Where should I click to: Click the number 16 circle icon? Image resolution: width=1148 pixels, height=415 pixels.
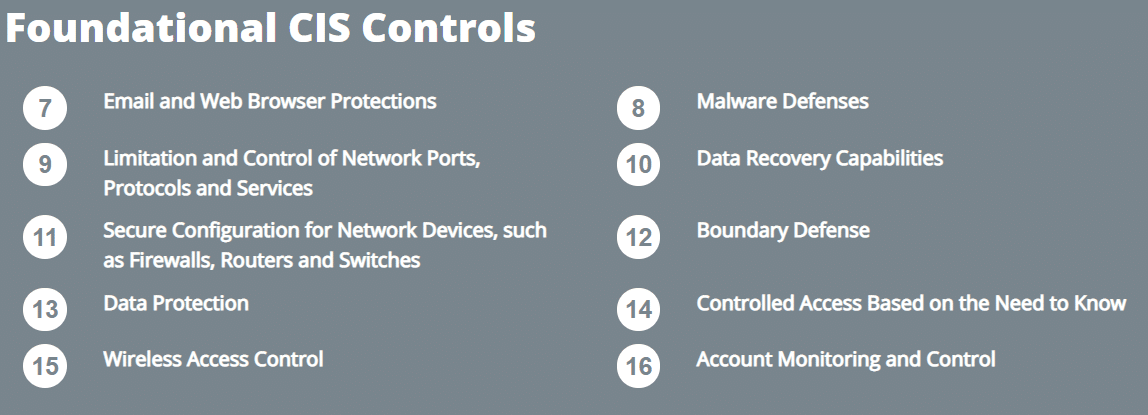click(x=638, y=366)
